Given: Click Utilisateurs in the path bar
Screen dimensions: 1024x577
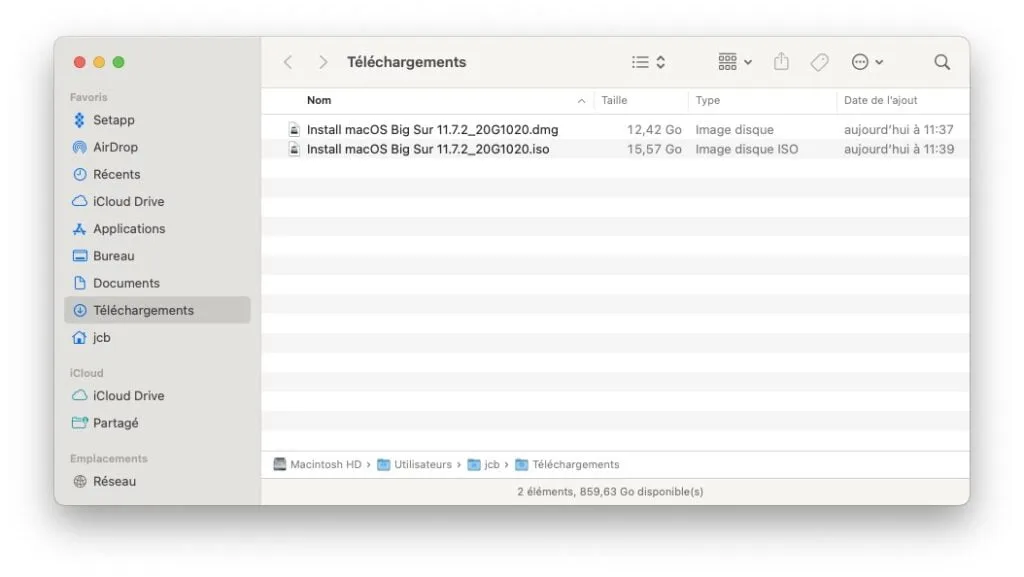Looking at the screenshot, I should (x=415, y=464).
